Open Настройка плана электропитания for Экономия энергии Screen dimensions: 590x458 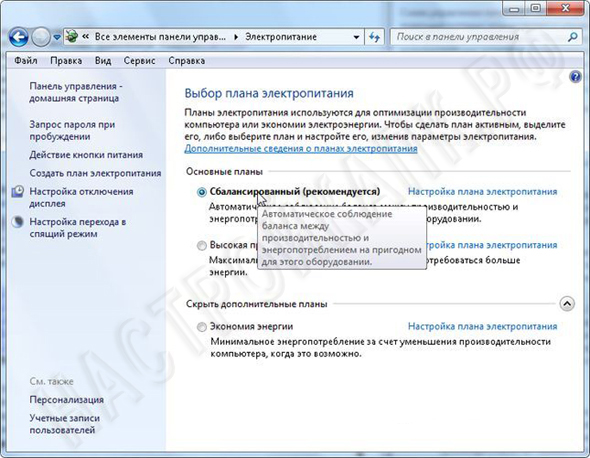pyautogui.click(x=482, y=327)
